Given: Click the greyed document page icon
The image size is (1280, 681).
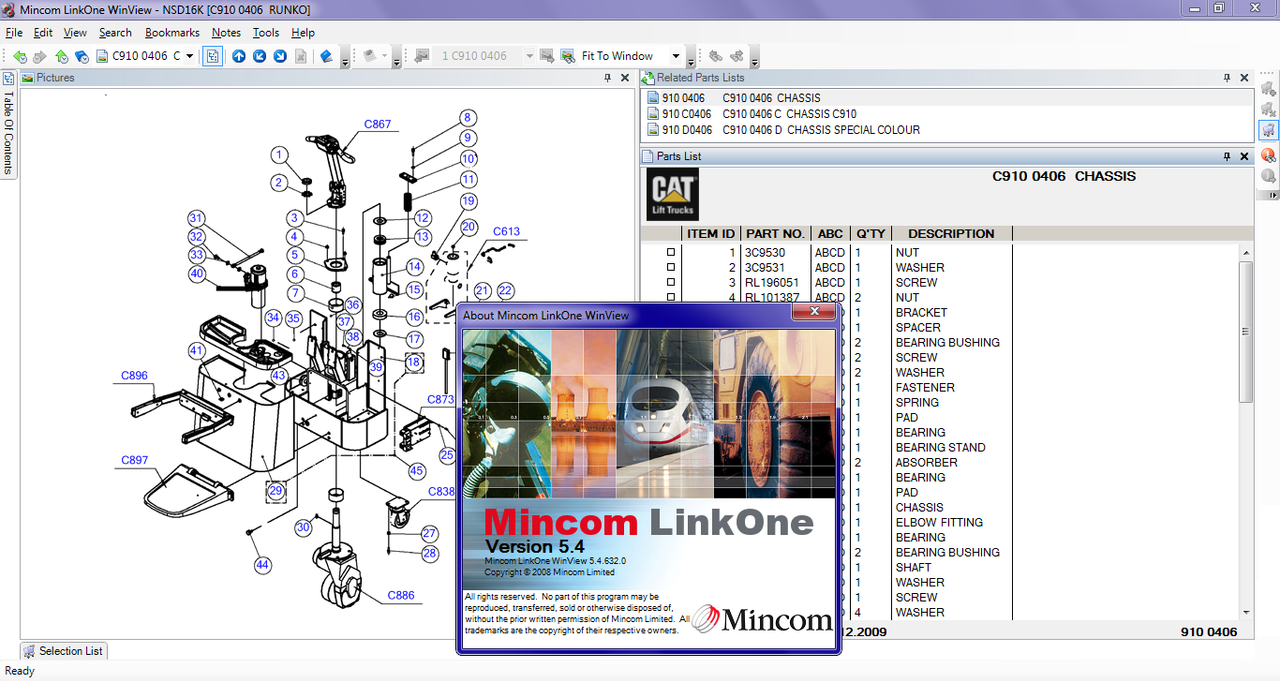Looking at the screenshot, I should pos(301,56).
